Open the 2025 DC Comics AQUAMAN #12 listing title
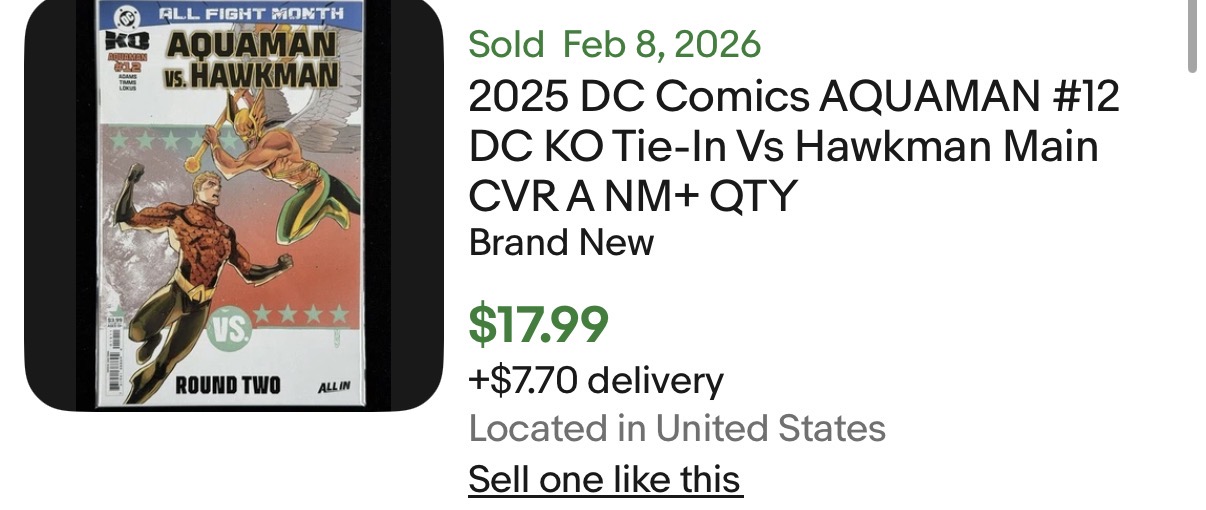Screen dimensions: 1206x510 [793, 147]
